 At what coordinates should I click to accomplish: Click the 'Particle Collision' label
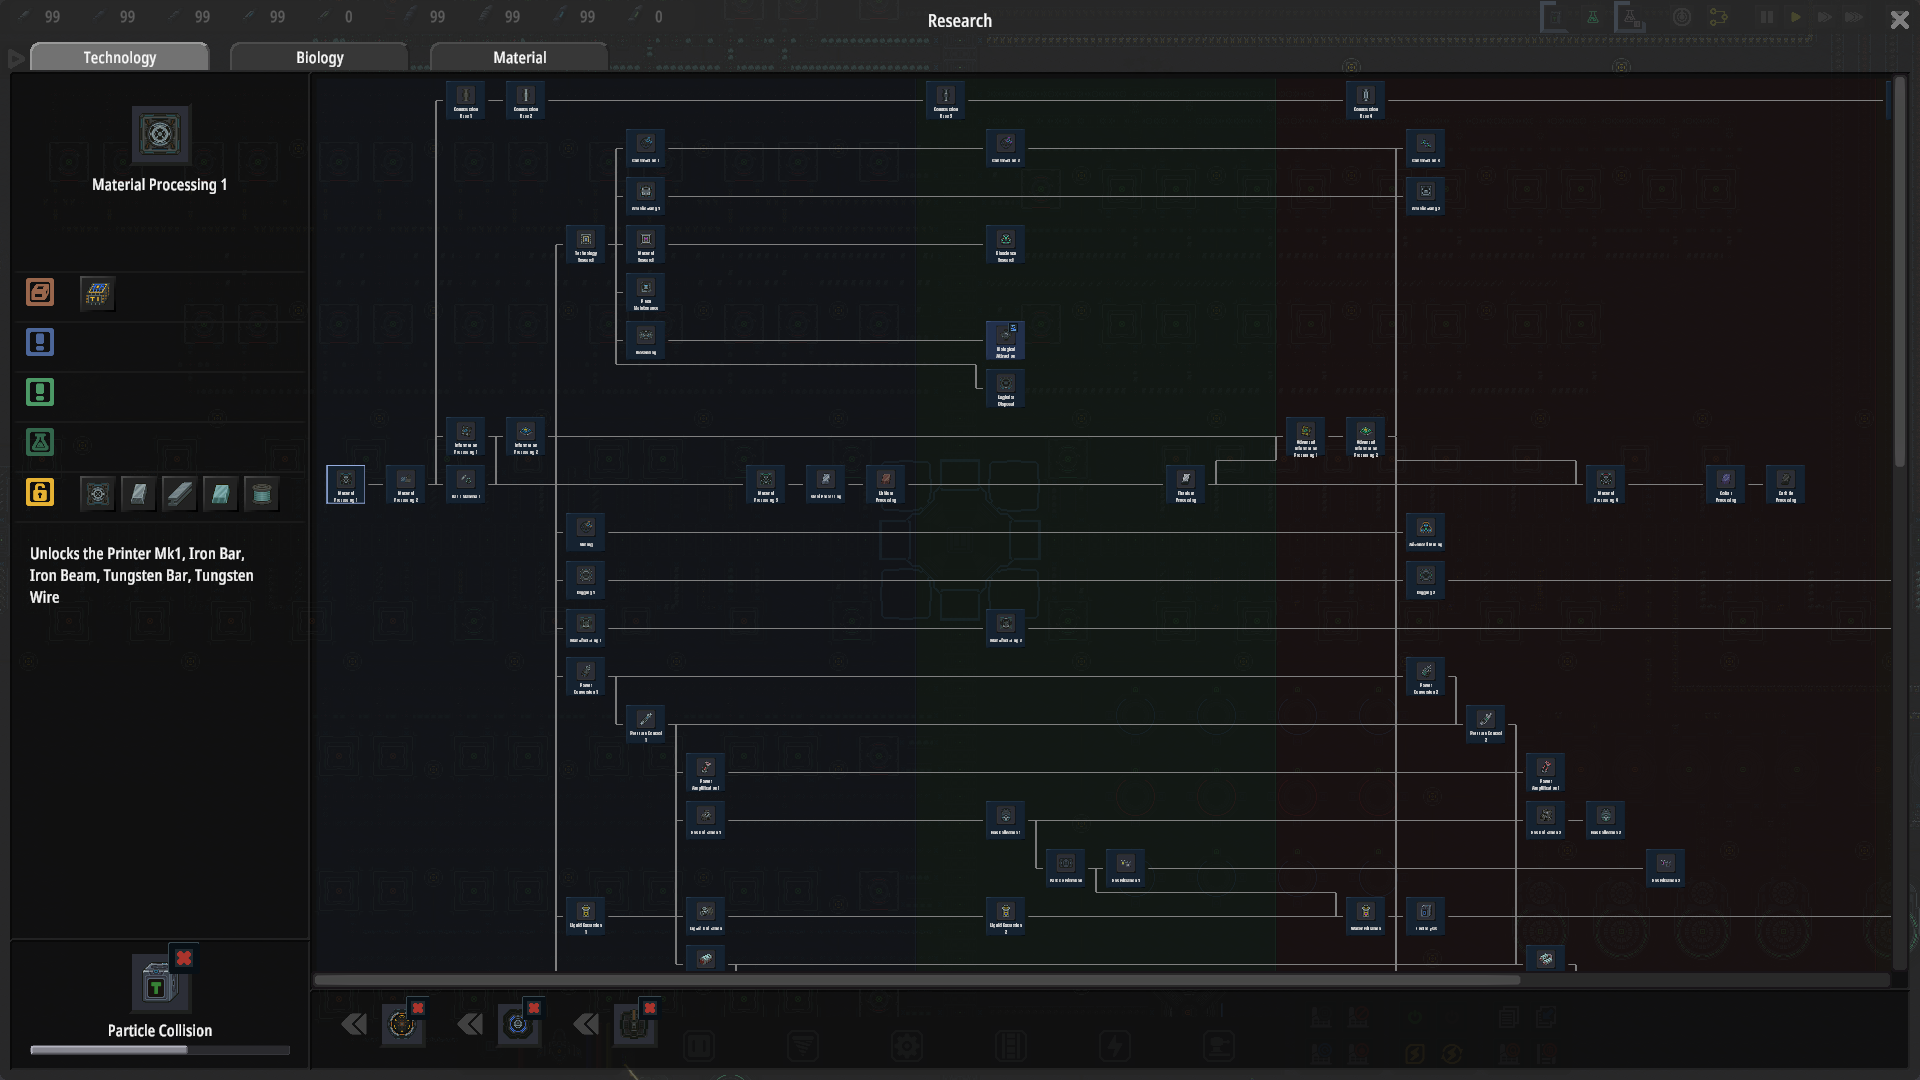pyautogui.click(x=160, y=1031)
